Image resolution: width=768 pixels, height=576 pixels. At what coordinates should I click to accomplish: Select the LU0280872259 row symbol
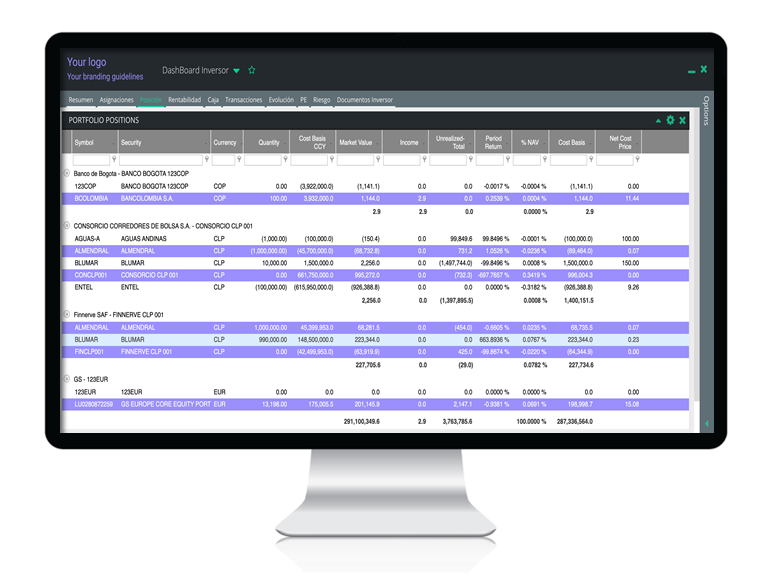point(94,404)
